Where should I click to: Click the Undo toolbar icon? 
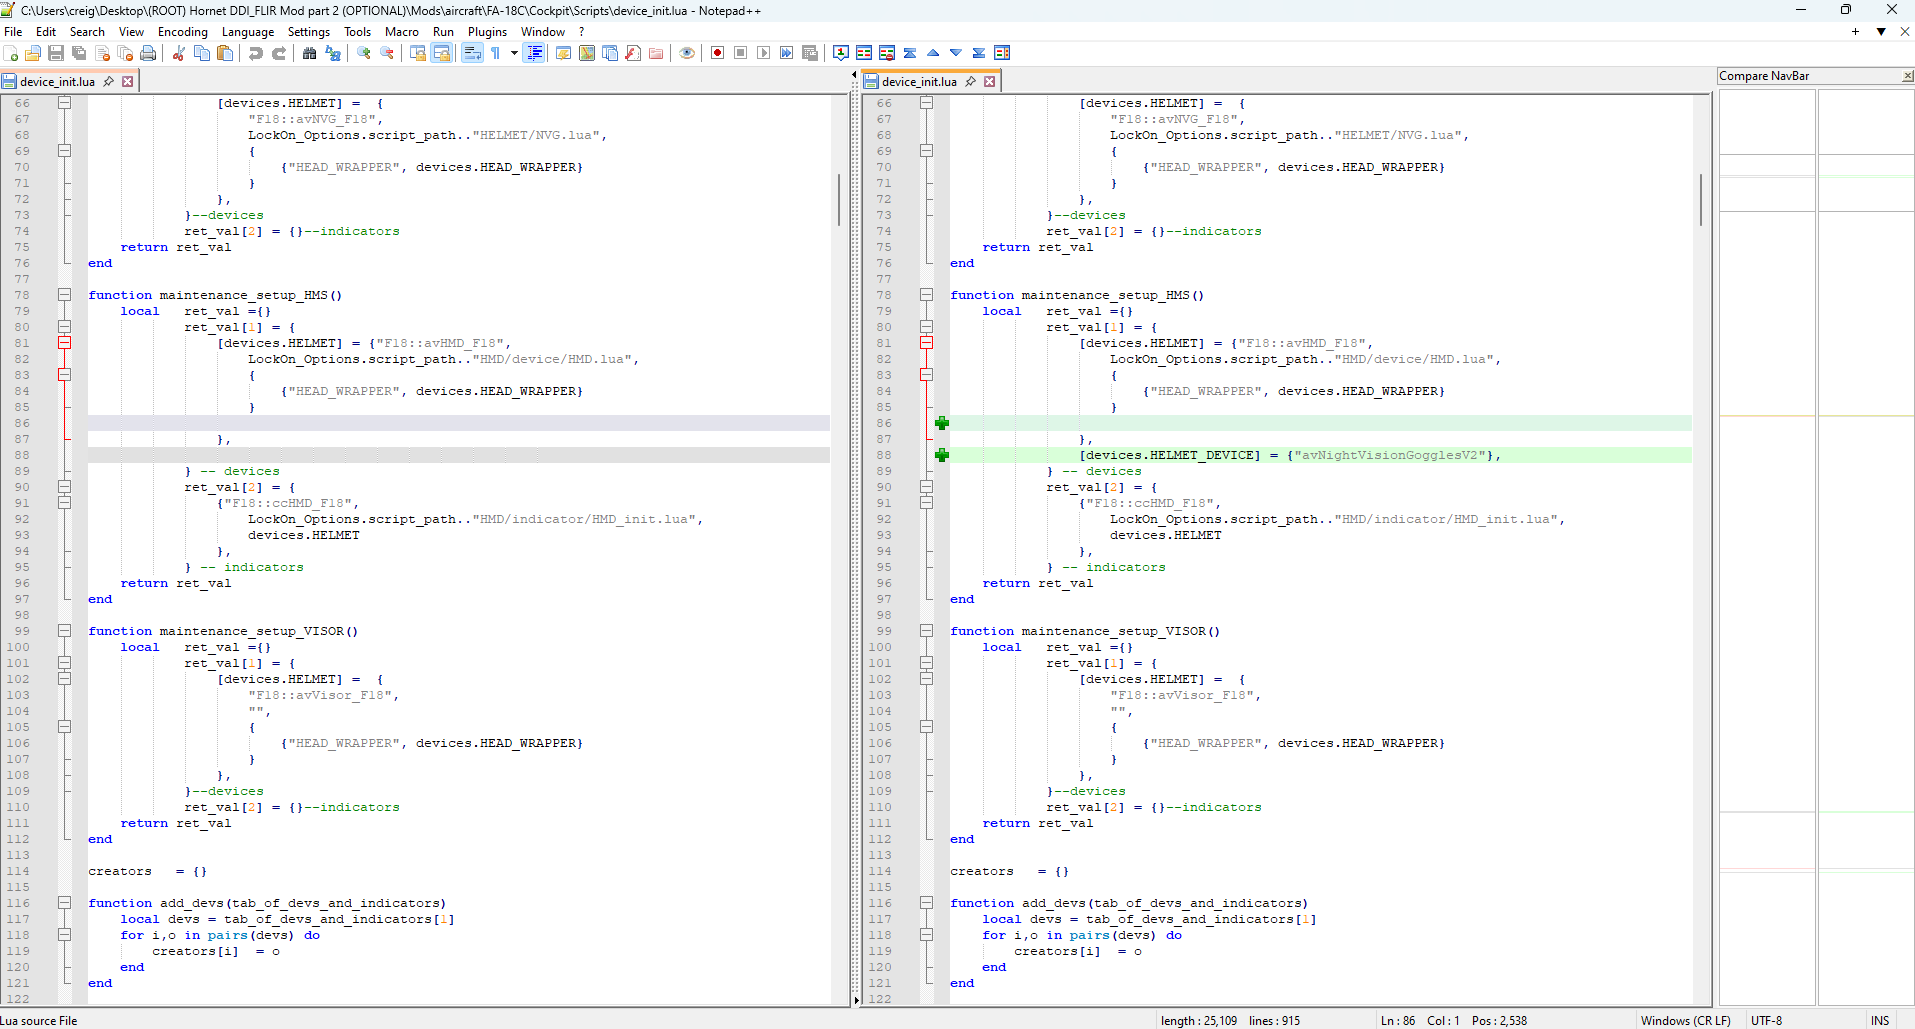coord(256,53)
